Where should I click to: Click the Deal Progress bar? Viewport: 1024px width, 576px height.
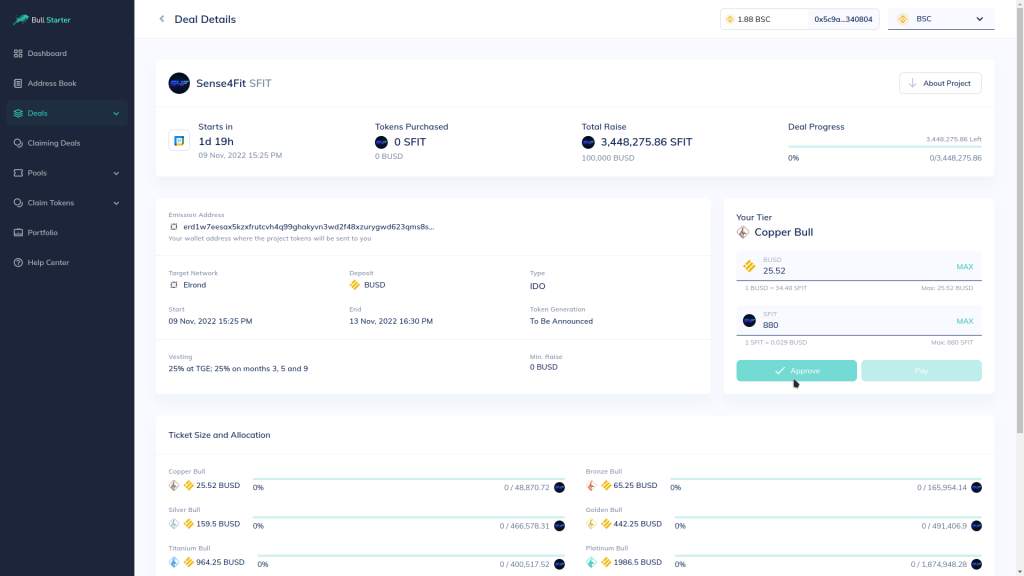[x=884, y=147]
